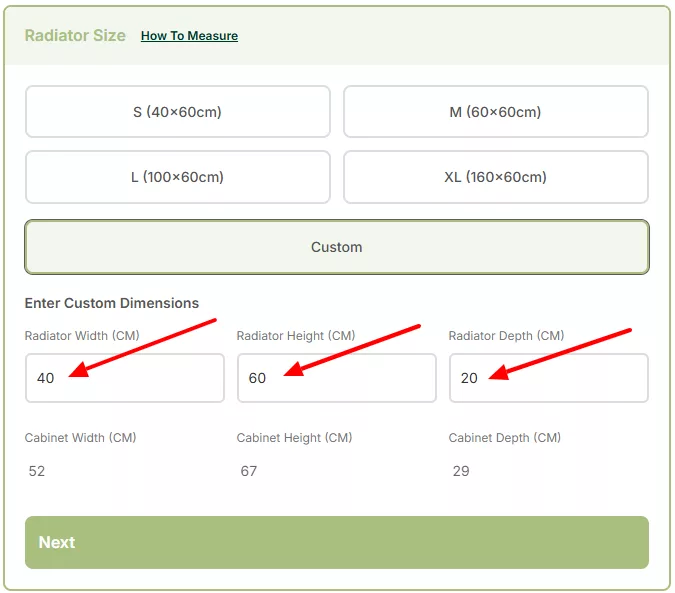Click the Cabinet Width (CM) label

[x=80, y=438]
